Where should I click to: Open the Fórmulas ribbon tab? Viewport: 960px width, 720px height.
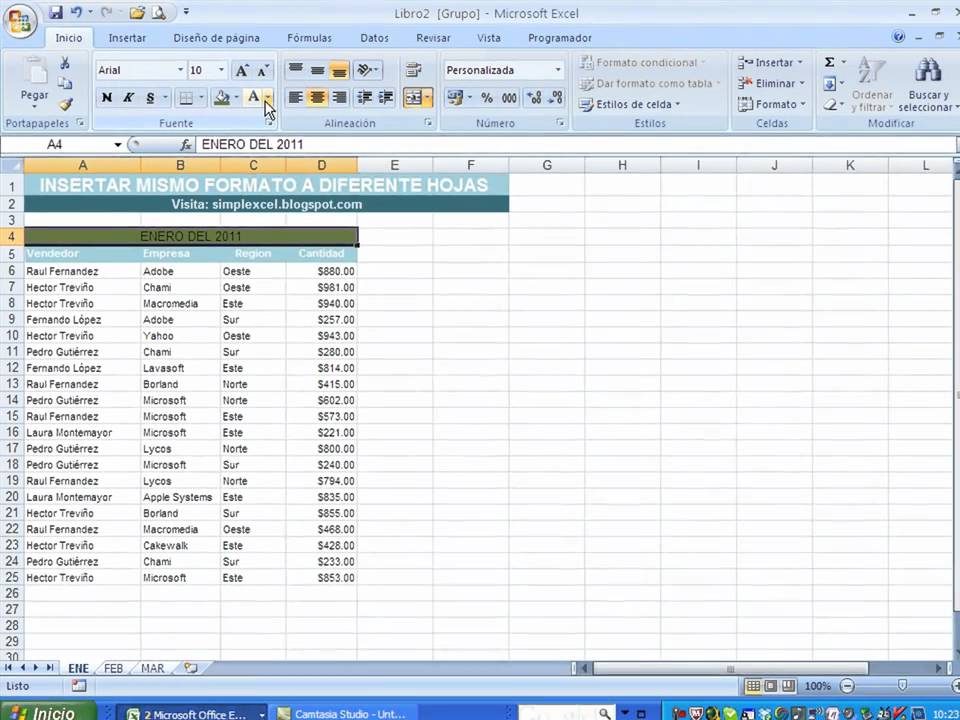pyautogui.click(x=309, y=38)
